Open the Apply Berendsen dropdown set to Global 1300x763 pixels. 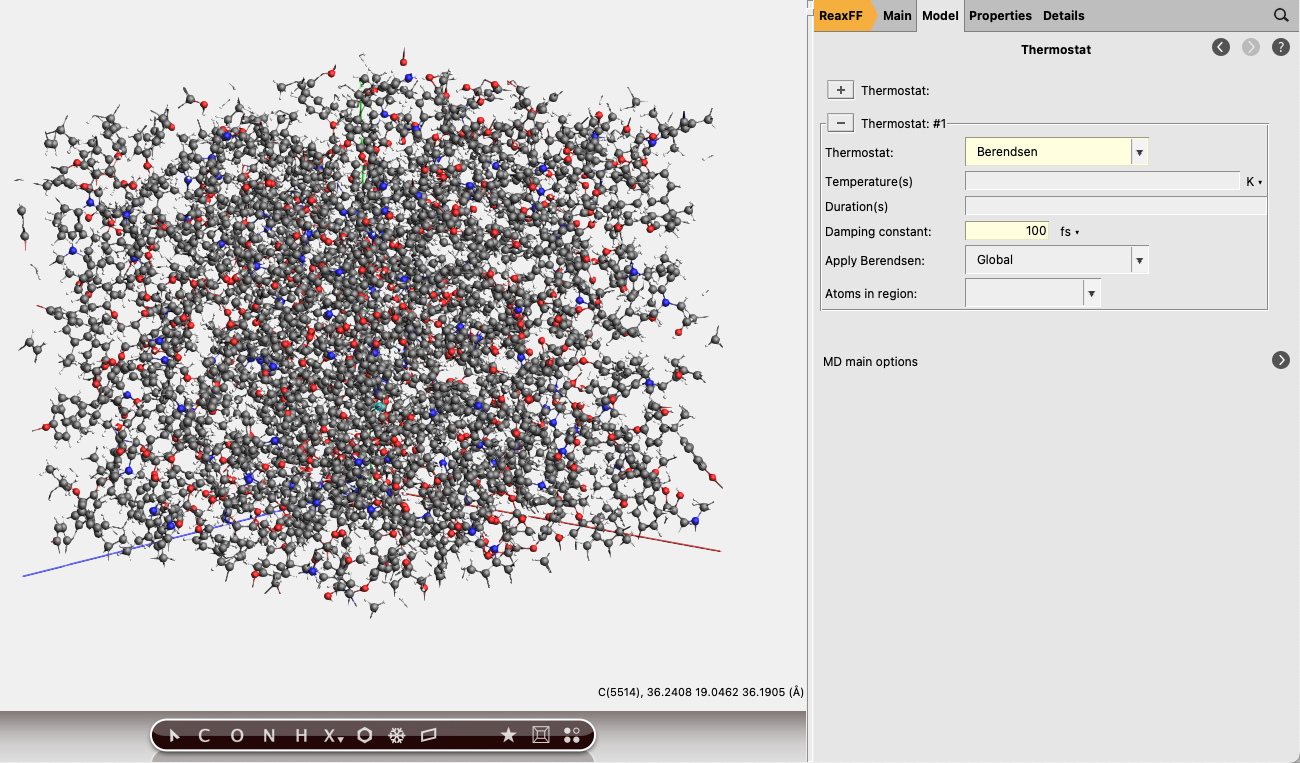[1138, 259]
